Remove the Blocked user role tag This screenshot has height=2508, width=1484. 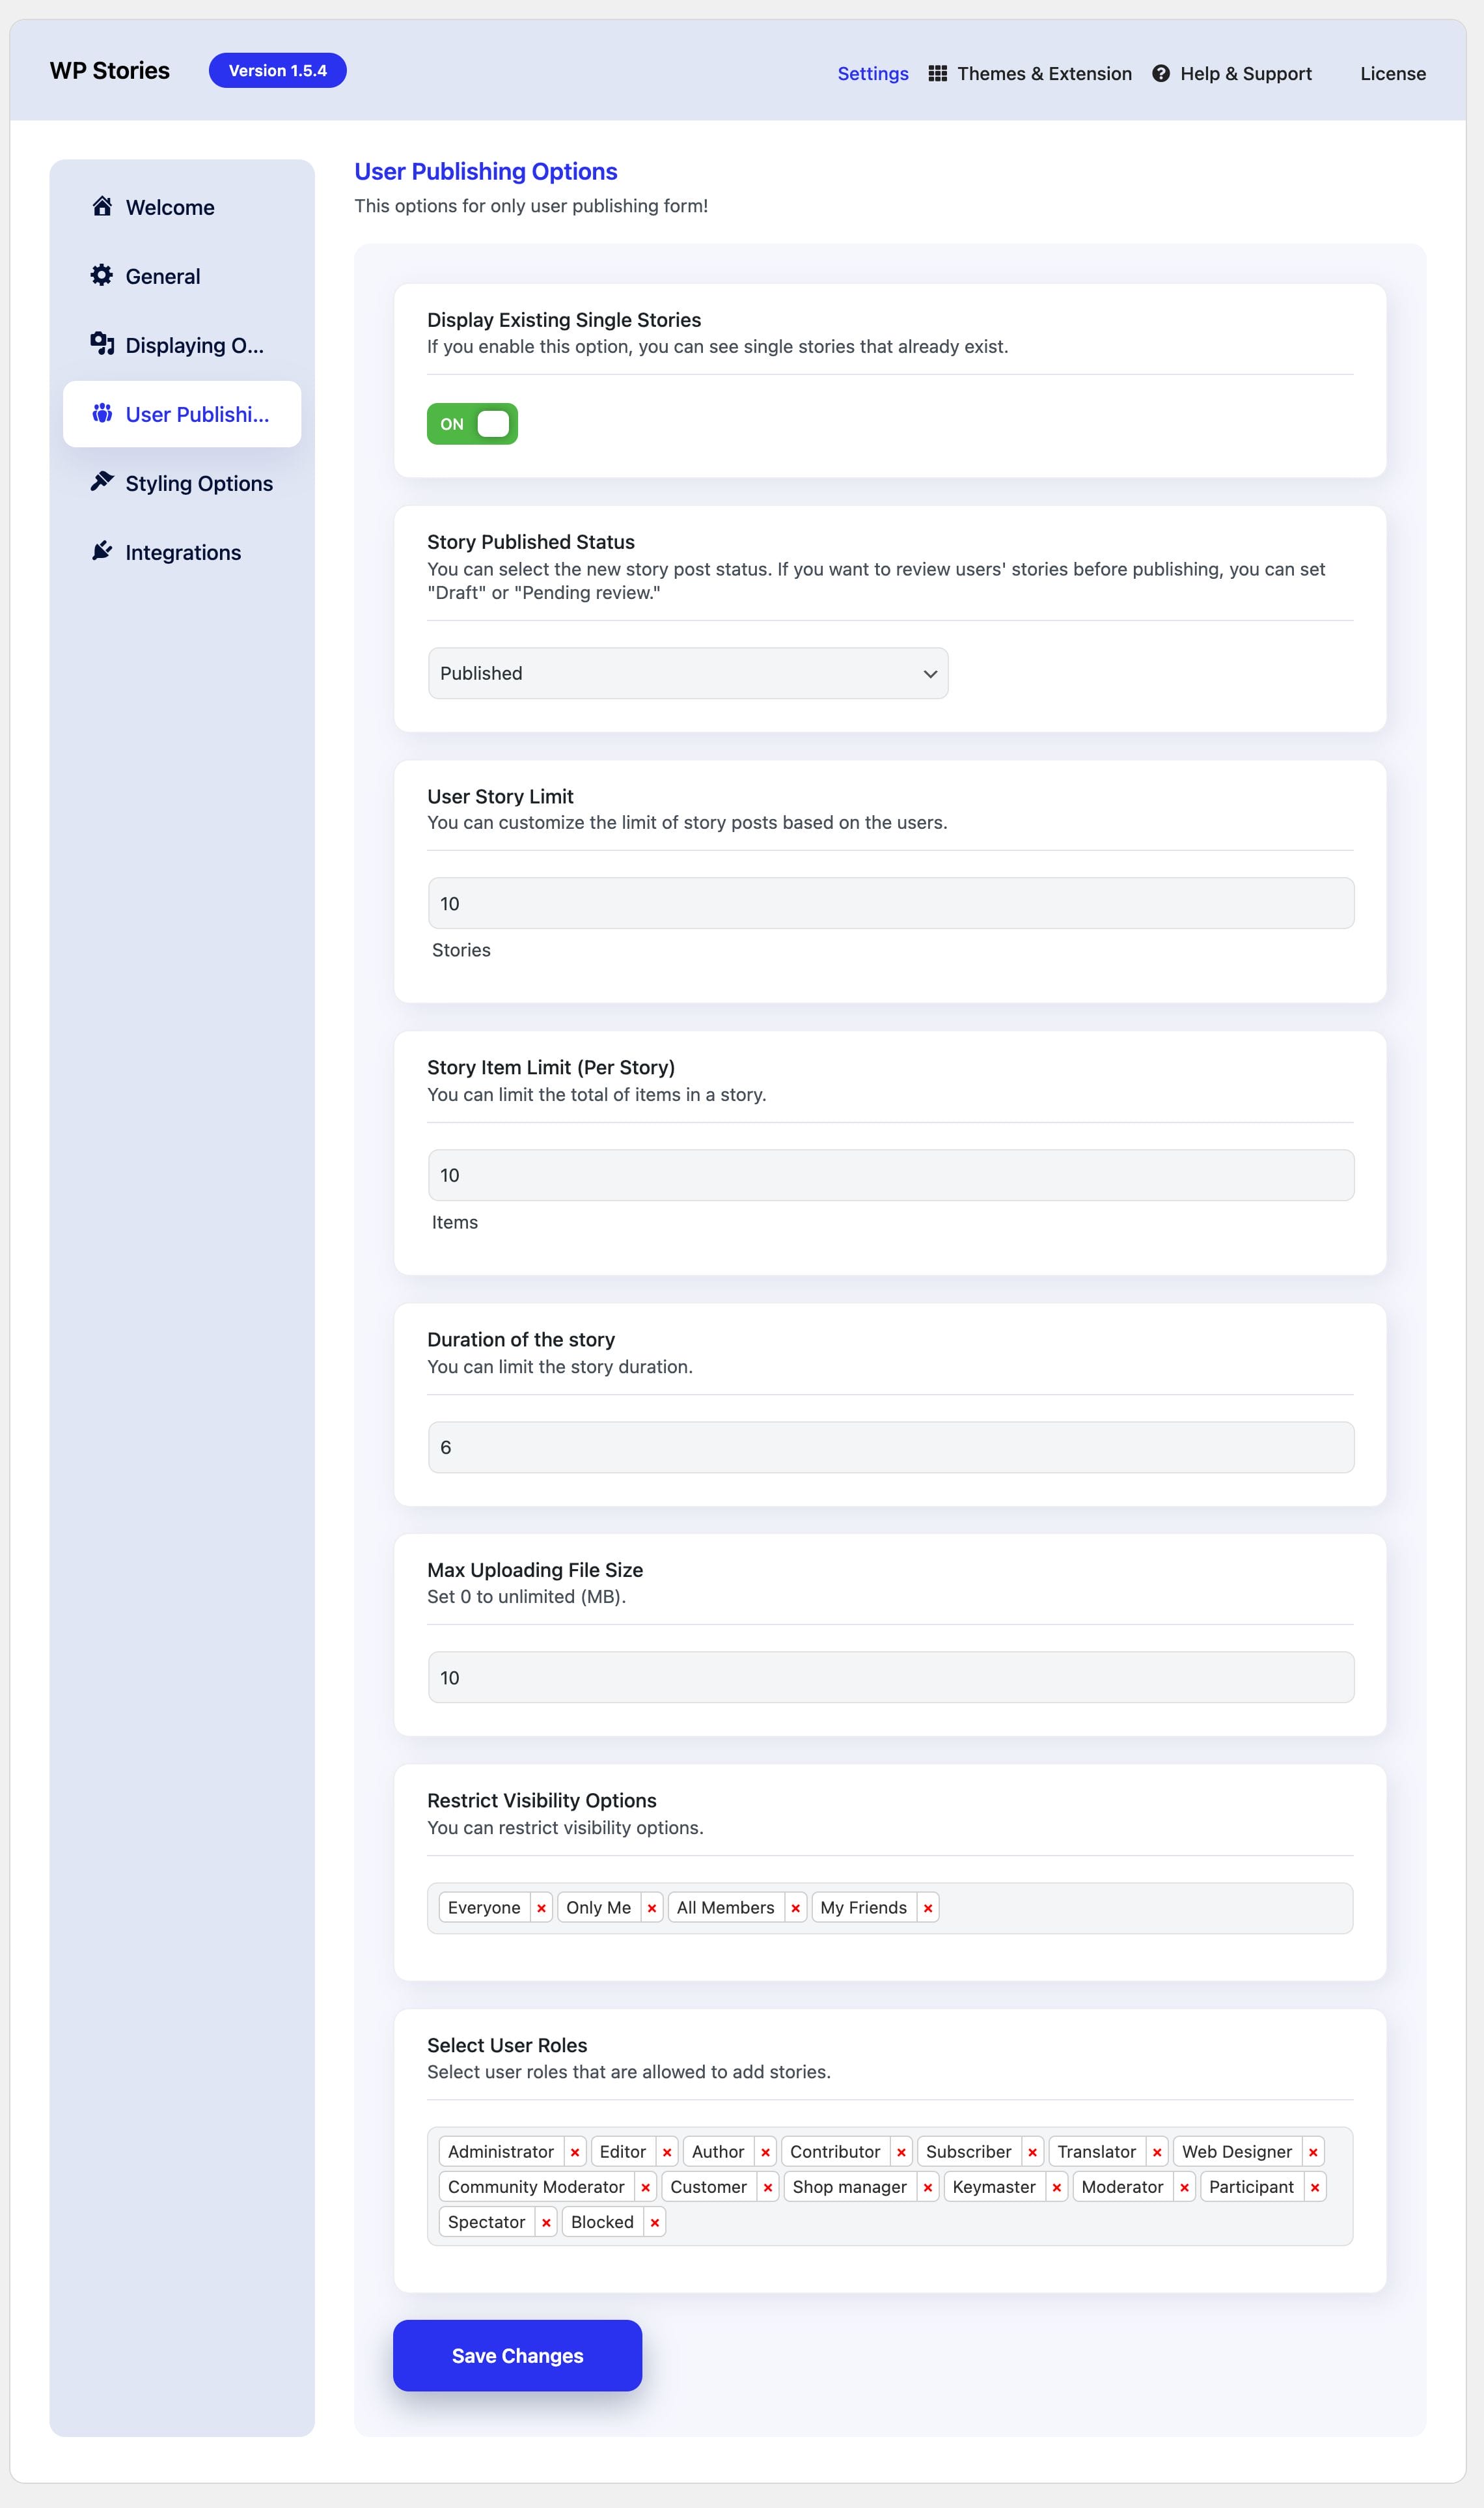pyautogui.click(x=655, y=2222)
